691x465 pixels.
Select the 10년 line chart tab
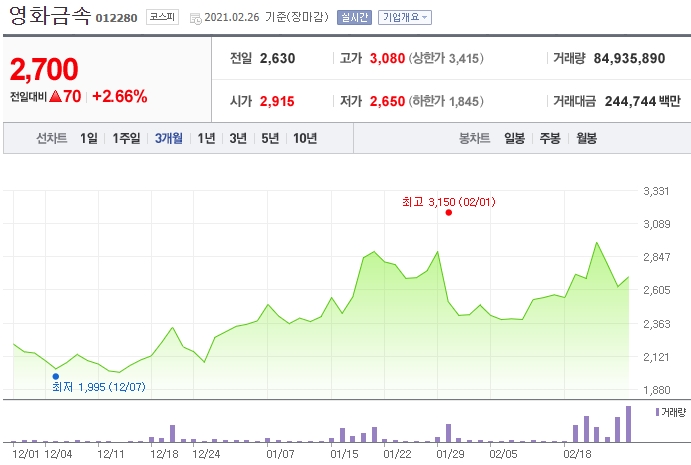click(x=305, y=138)
